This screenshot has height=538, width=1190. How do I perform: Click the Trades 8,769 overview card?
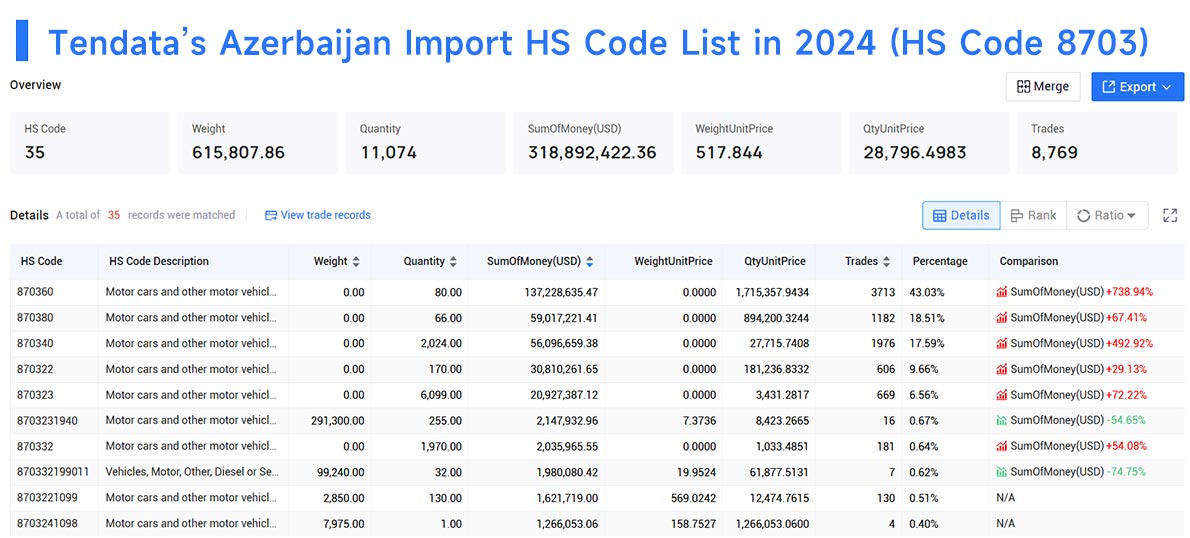pyautogui.click(x=1096, y=143)
